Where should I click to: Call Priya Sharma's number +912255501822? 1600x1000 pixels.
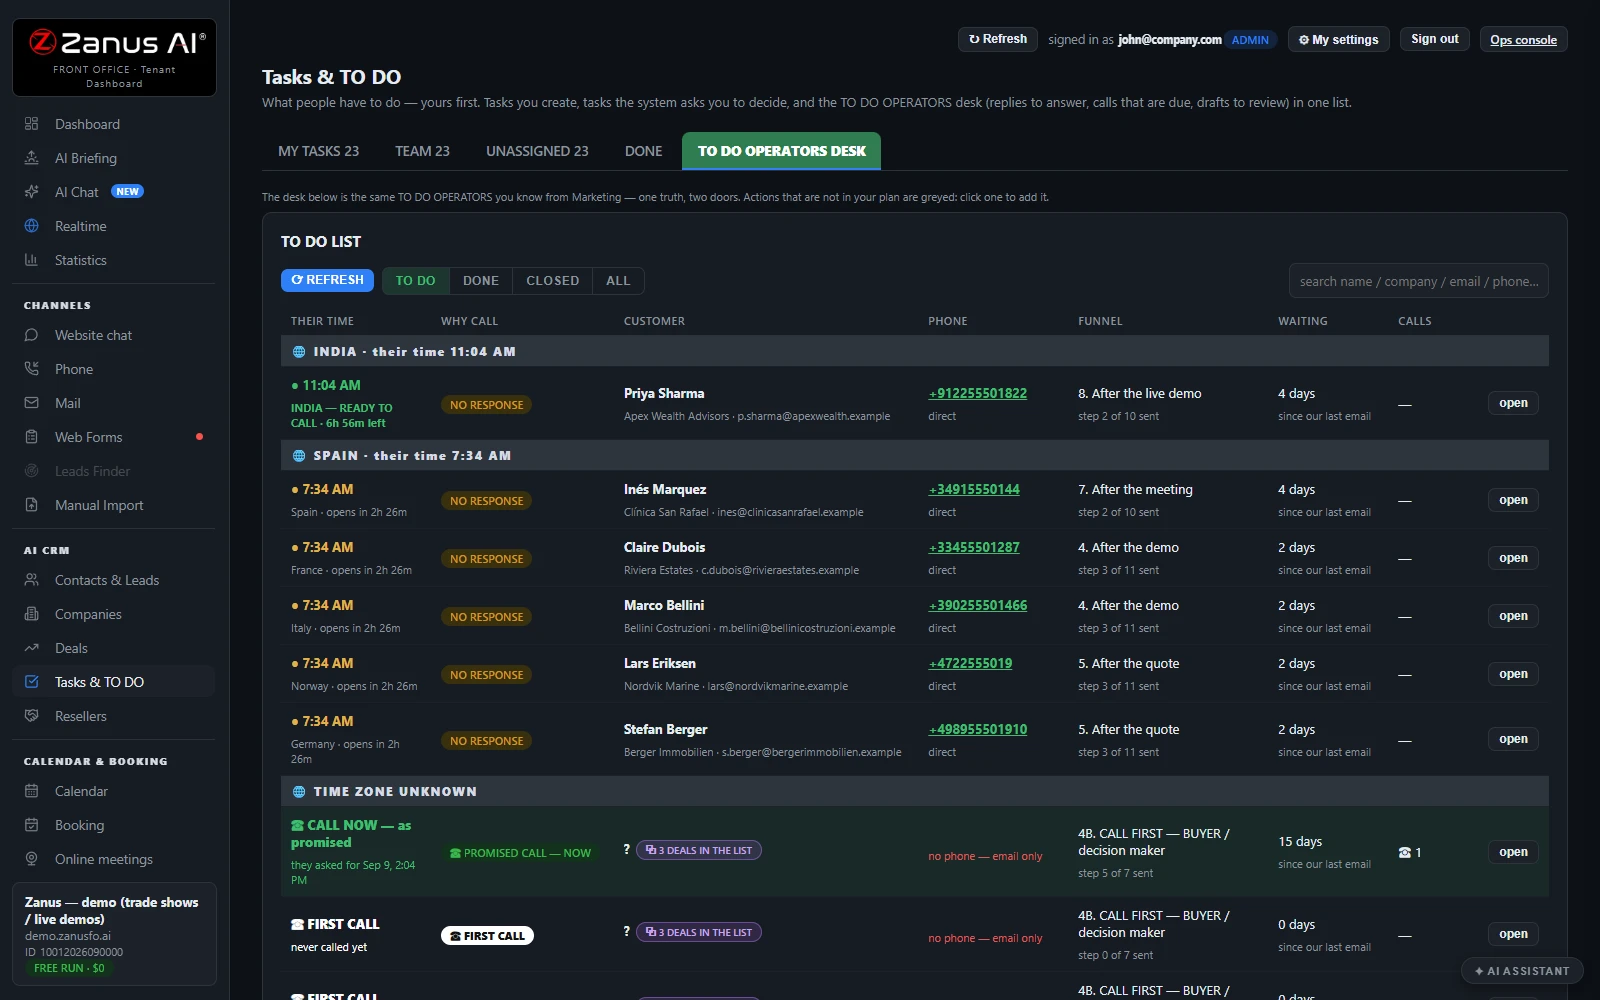(x=977, y=394)
